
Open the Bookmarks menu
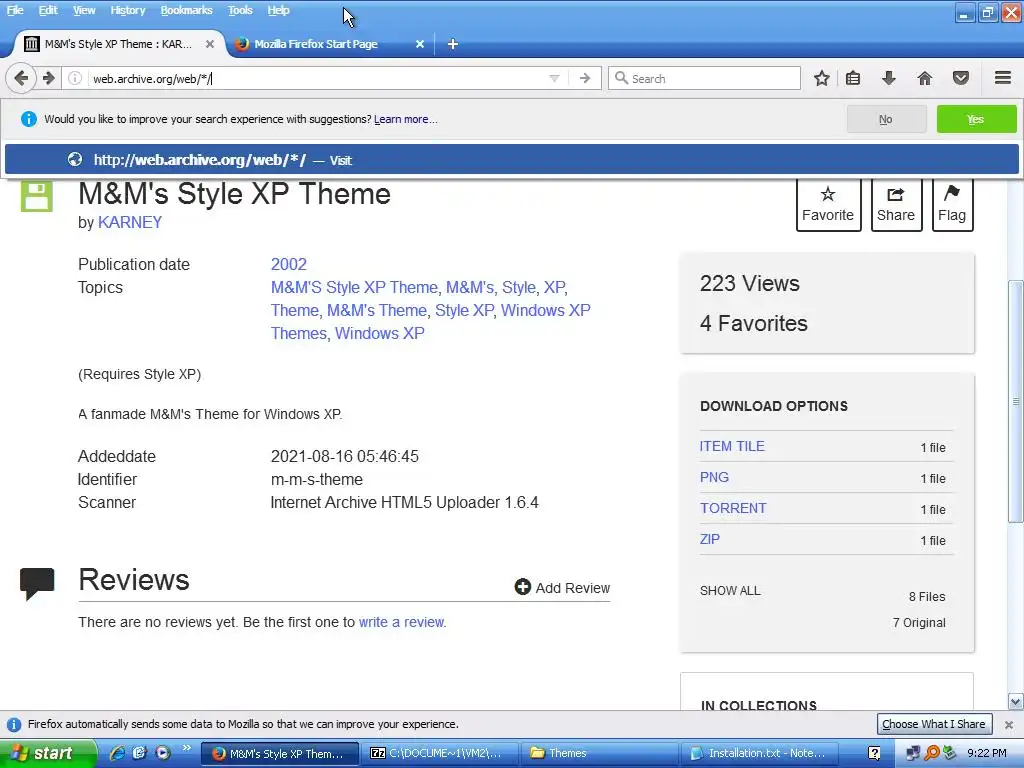(186, 10)
